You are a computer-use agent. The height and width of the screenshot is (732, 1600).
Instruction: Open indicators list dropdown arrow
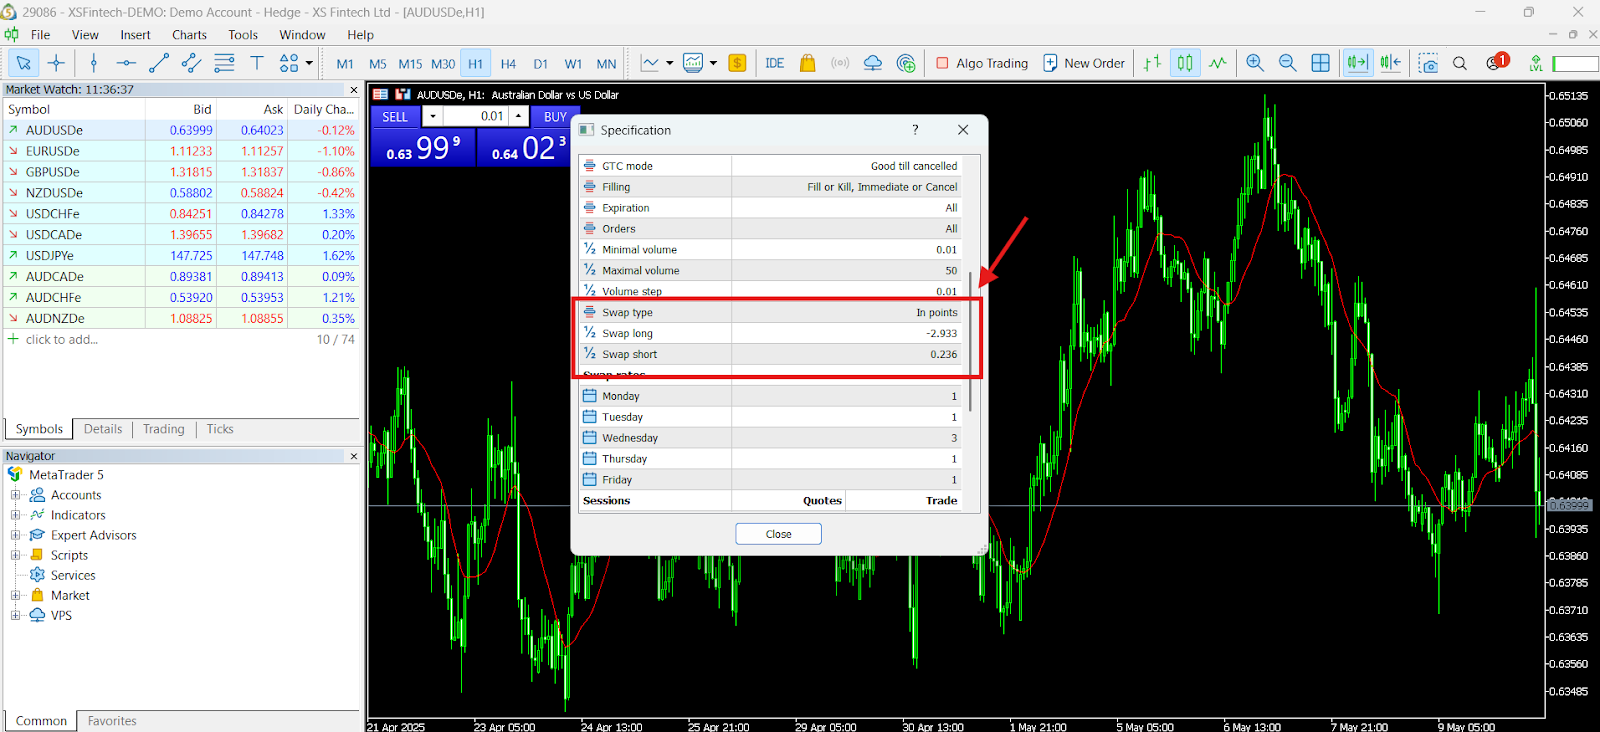(x=669, y=63)
